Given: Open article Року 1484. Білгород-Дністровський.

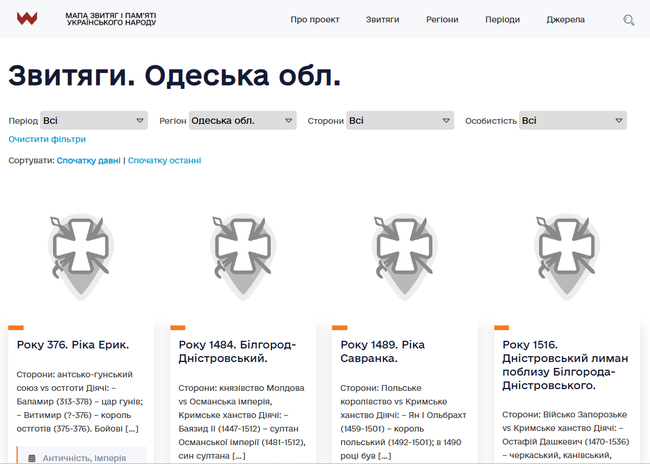Looking at the screenshot, I should (x=237, y=351).
